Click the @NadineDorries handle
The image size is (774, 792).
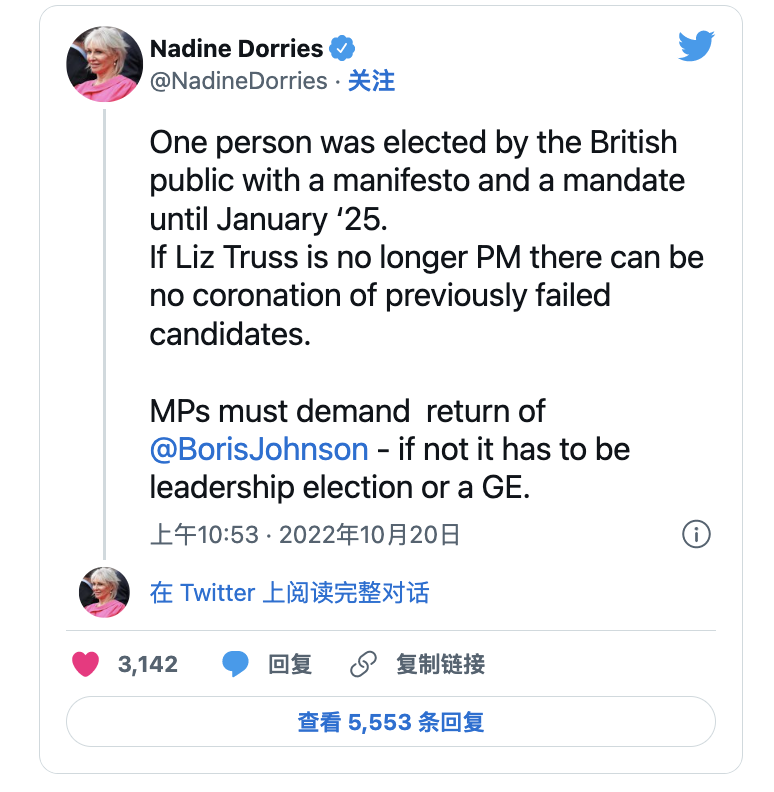(238, 81)
